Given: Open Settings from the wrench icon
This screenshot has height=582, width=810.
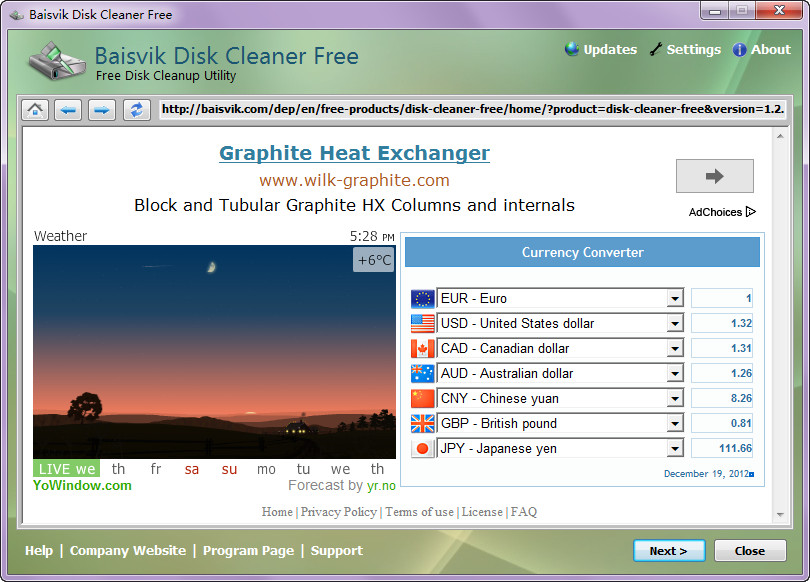Looking at the screenshot, I should click(x=656, y=49).
